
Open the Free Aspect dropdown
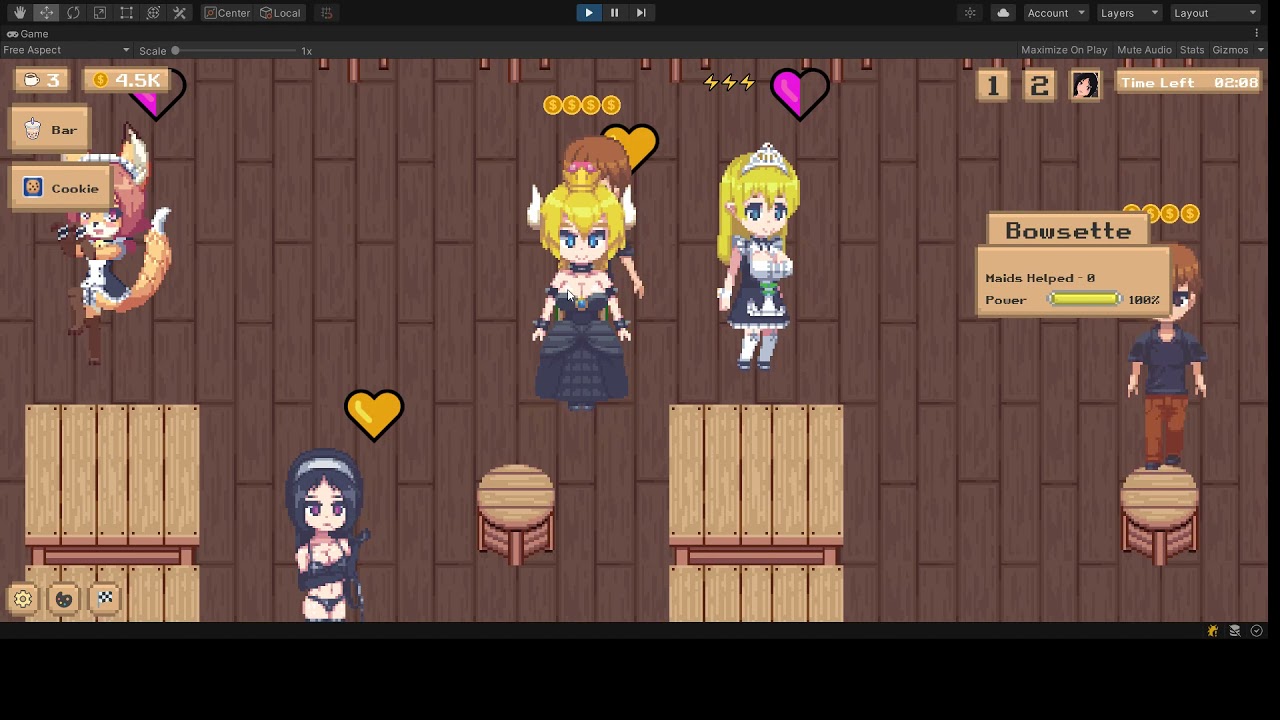click(66, 50)
